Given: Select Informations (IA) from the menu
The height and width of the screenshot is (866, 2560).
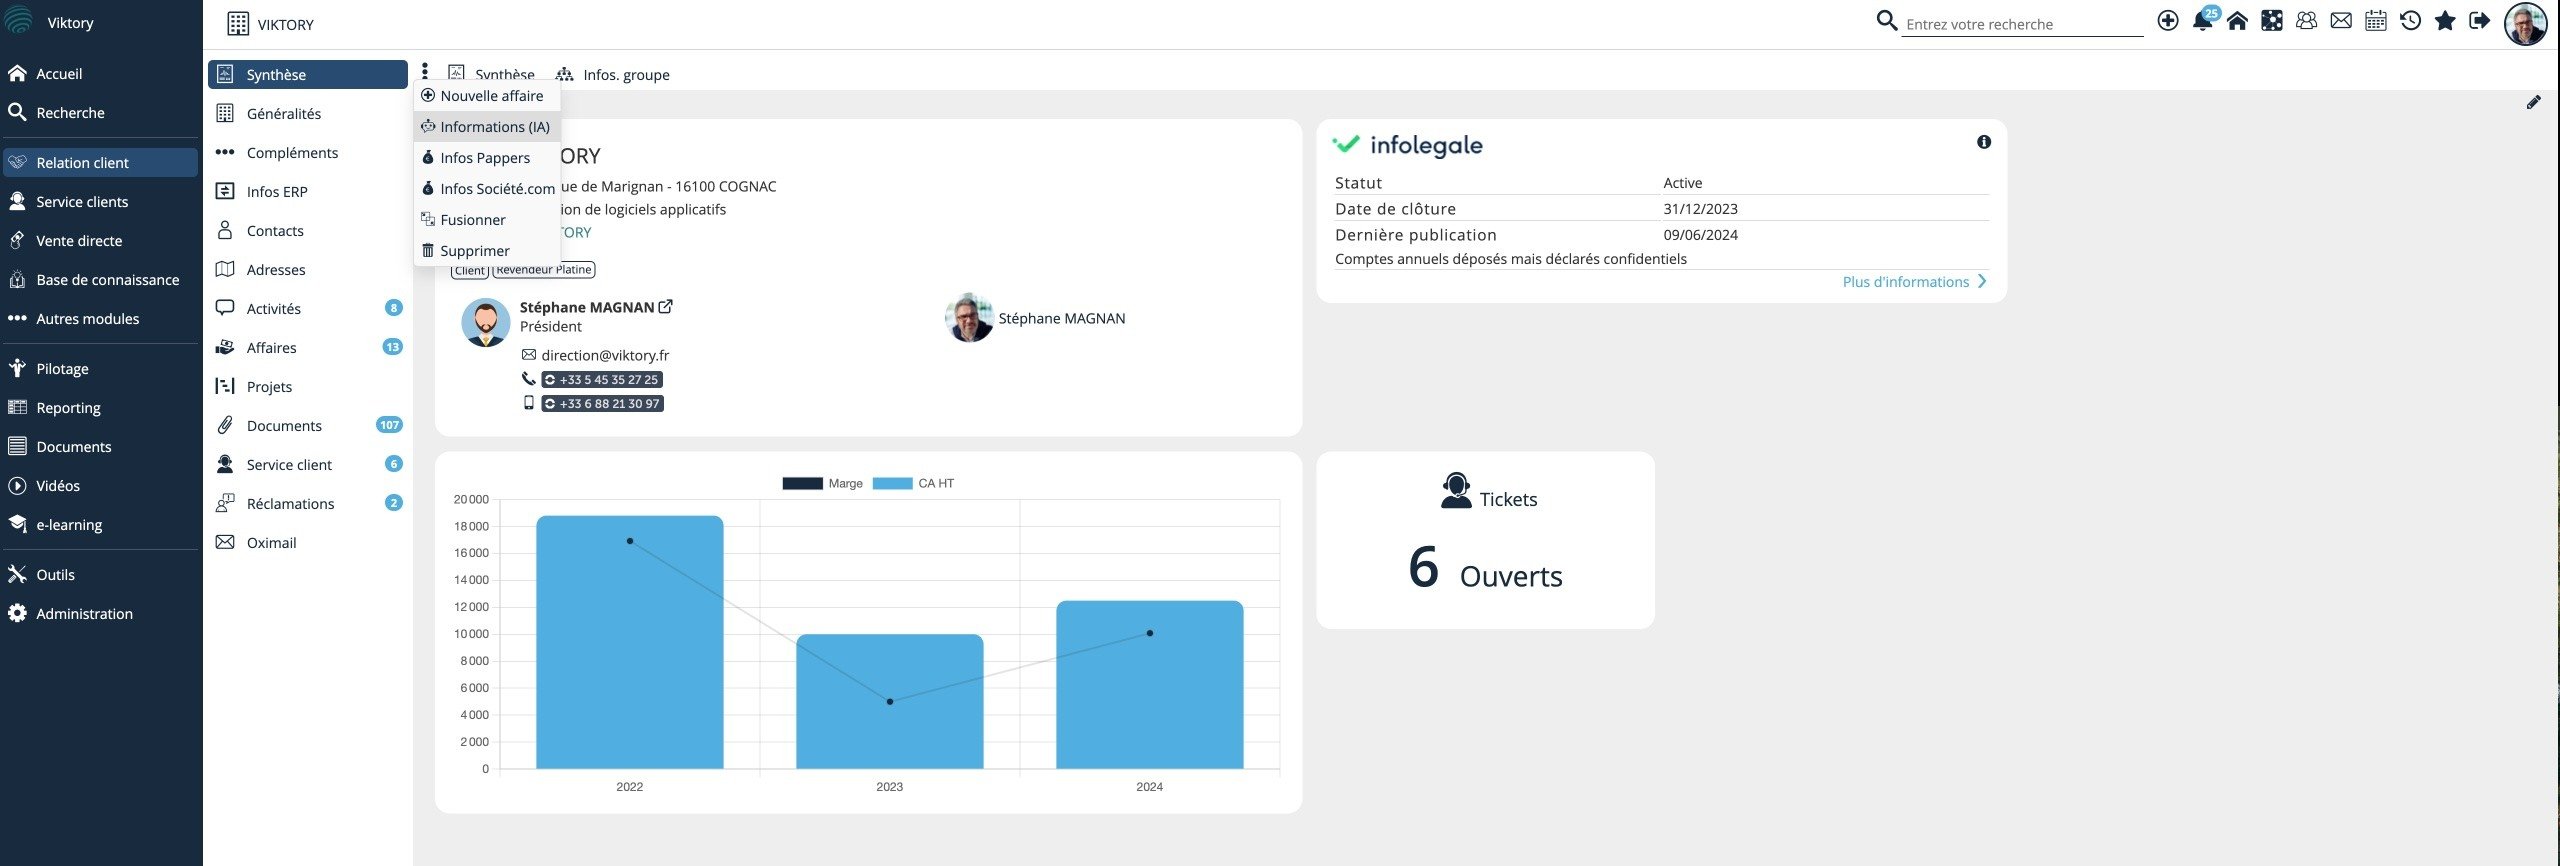Looking at the screenshot, I should 494,127.
